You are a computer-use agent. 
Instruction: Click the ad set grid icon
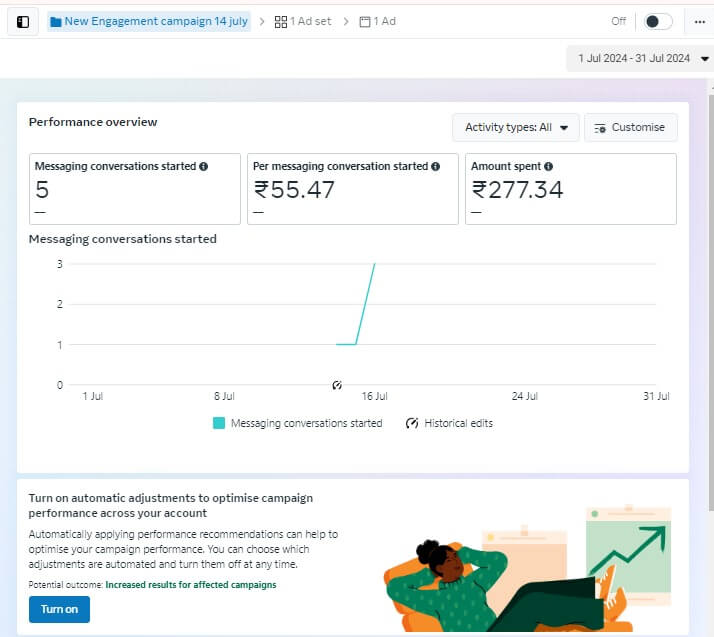click(x=281, y=21)
